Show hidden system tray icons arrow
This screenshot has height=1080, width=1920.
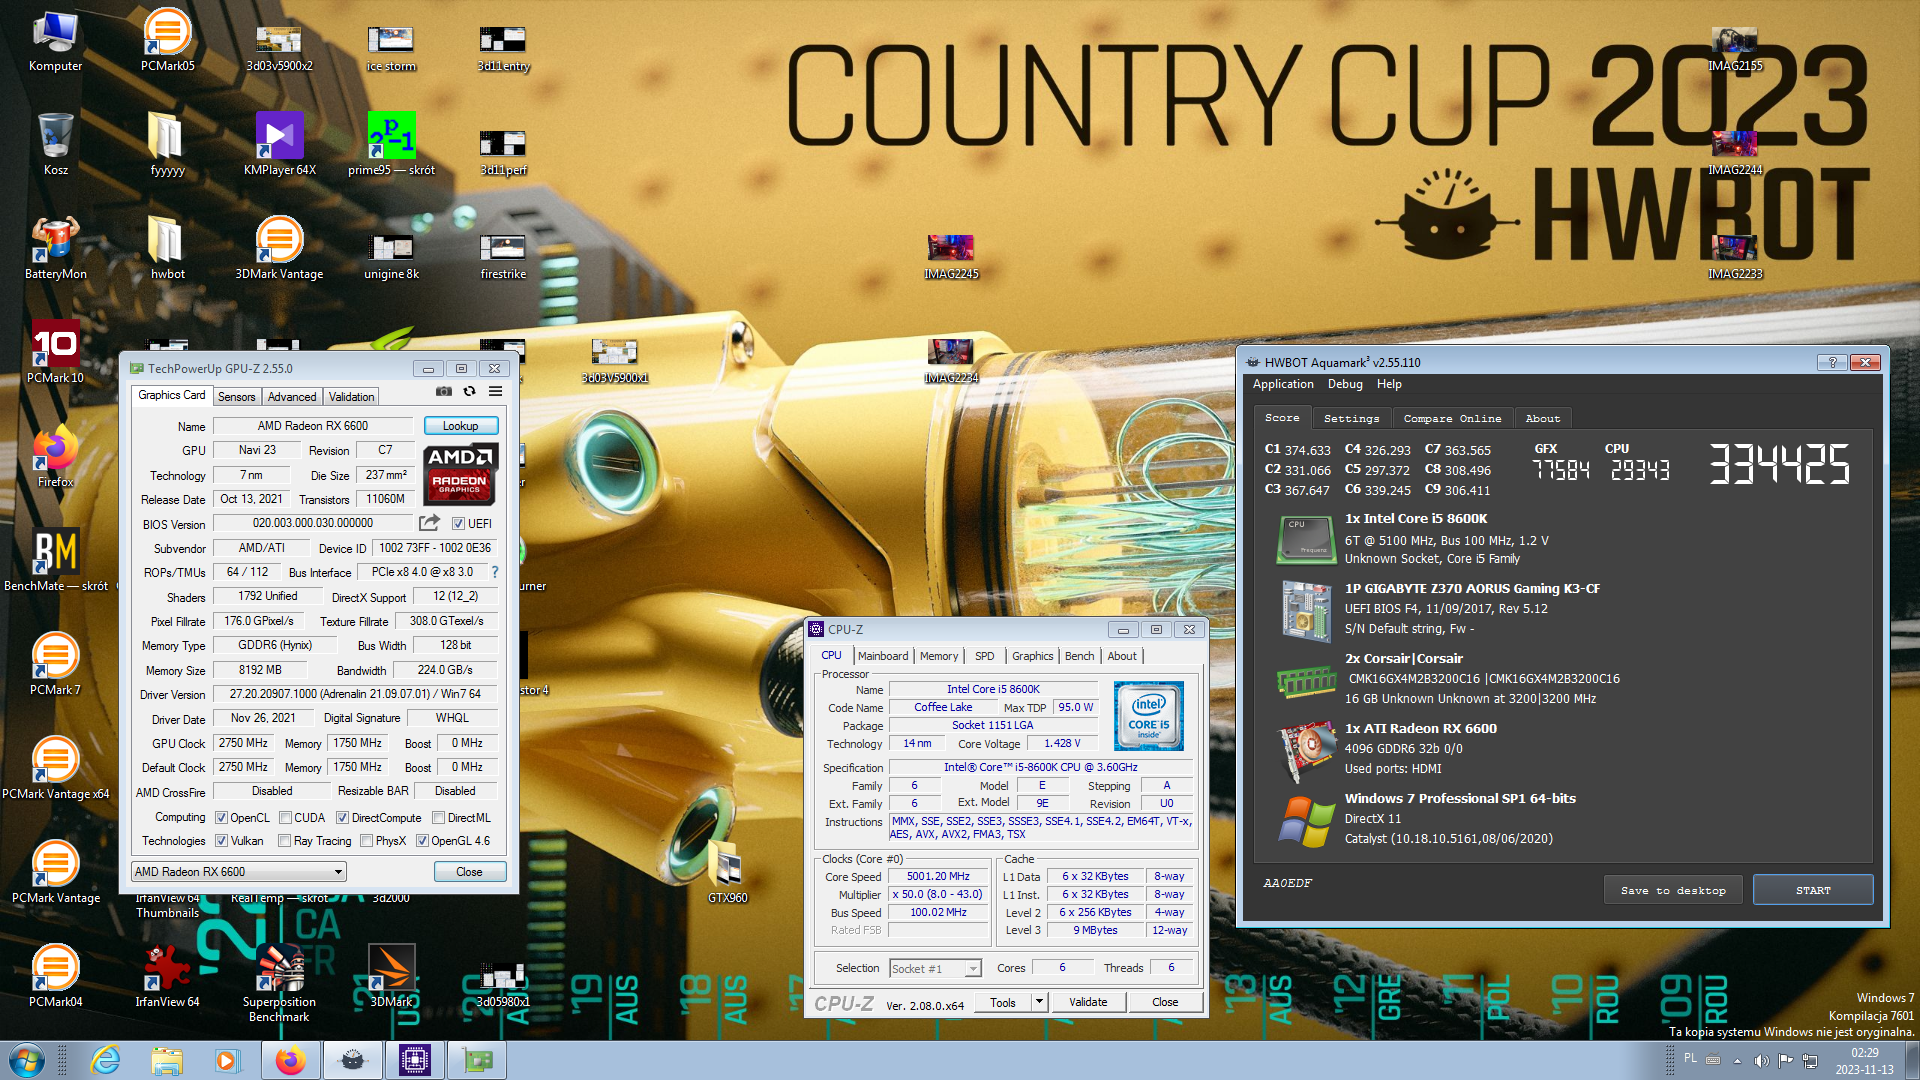[1737, 1060]
